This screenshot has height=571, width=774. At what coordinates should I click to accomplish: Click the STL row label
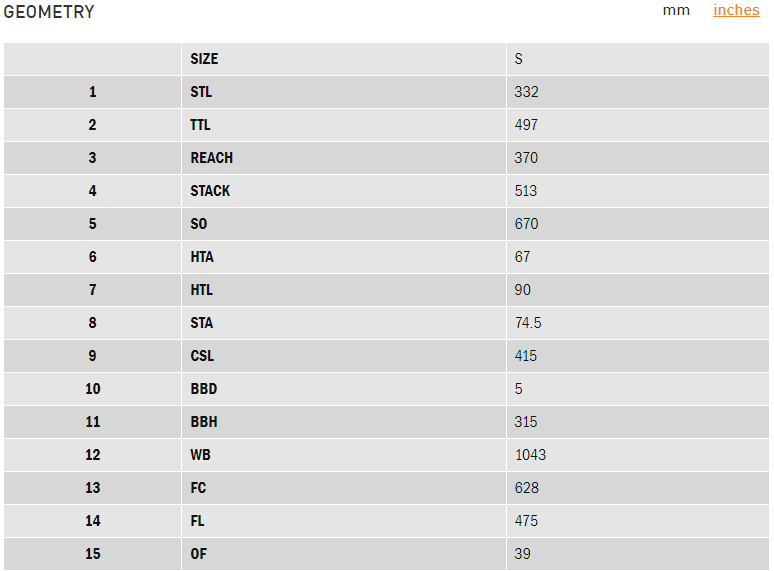[201, 92]
